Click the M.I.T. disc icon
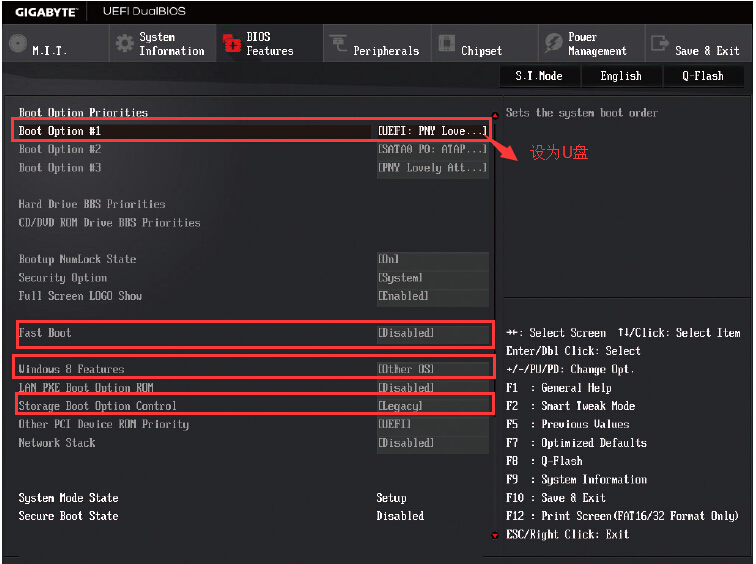The width and height of the screenshot is (756, 564). 18,43
